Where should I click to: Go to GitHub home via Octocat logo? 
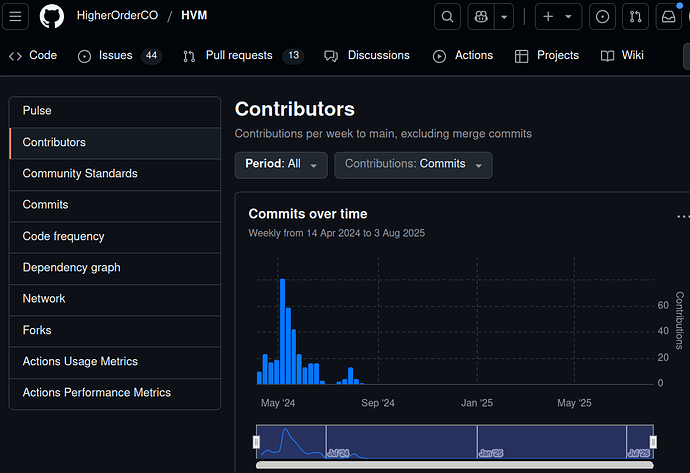click(x=51, y=16)
